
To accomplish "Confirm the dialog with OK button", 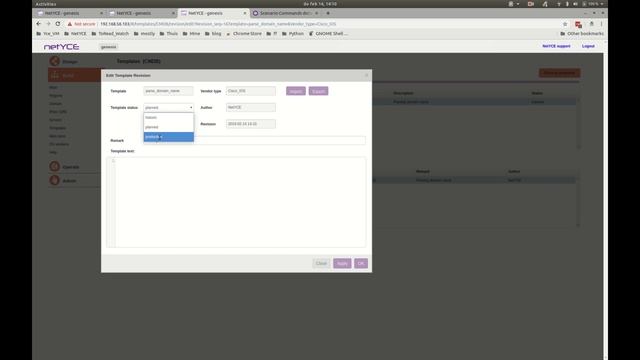I will (x=361, y=263).
